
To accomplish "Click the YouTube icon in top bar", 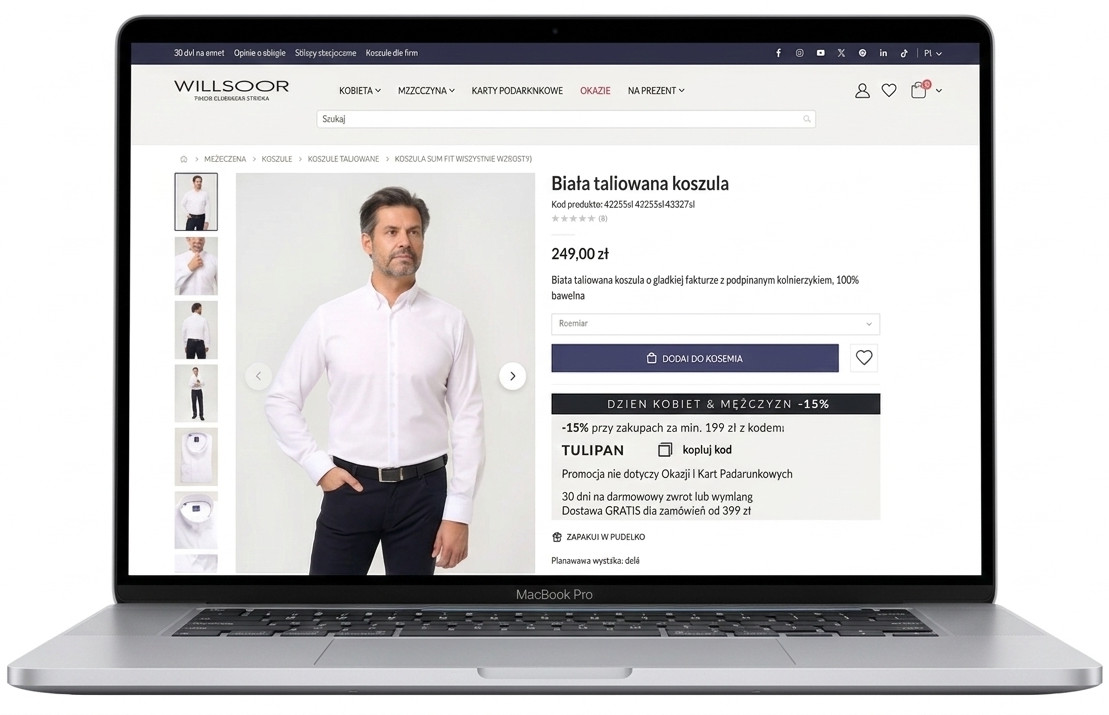I will click(820, 53).
